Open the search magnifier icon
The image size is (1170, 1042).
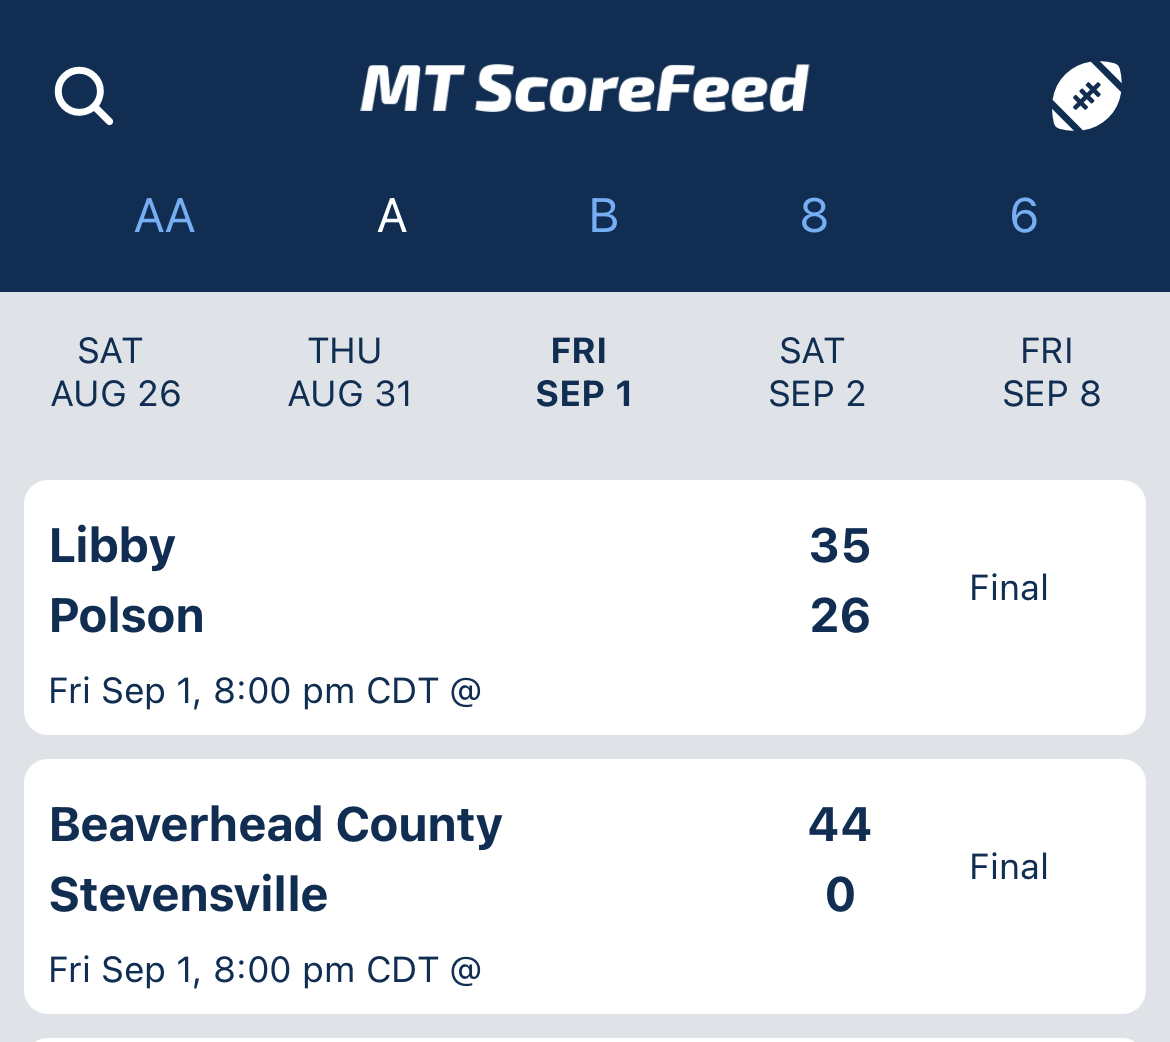tap(84, 96)
